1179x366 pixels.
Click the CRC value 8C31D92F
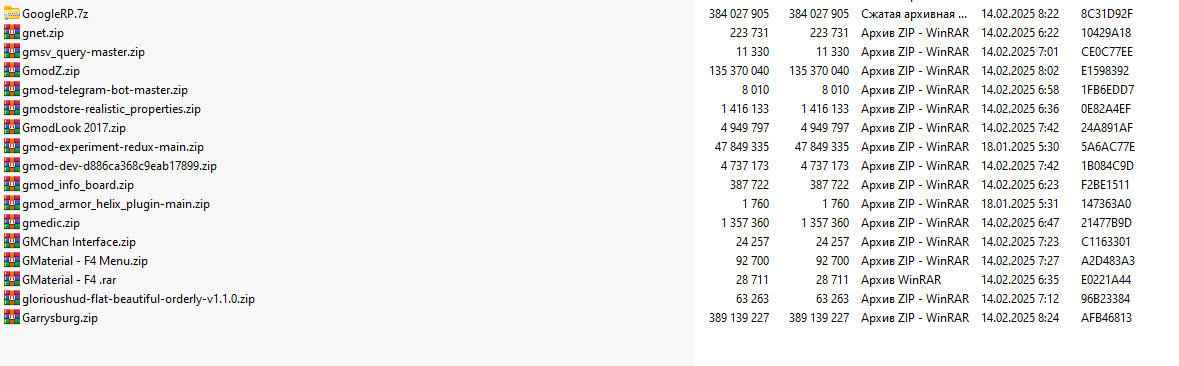[x=1107, y=14]
